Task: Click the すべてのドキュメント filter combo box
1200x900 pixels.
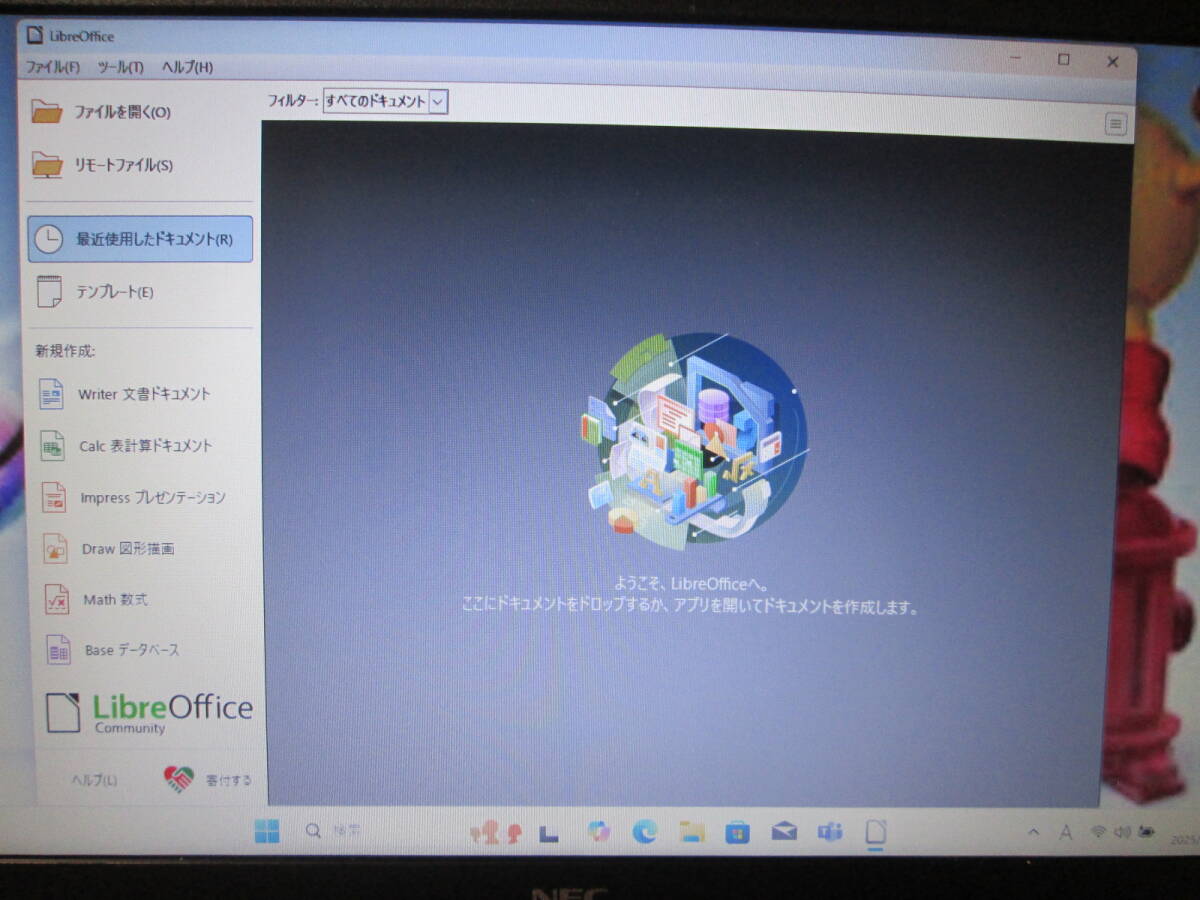Action: pyautogui.click(x=385, y=101)
